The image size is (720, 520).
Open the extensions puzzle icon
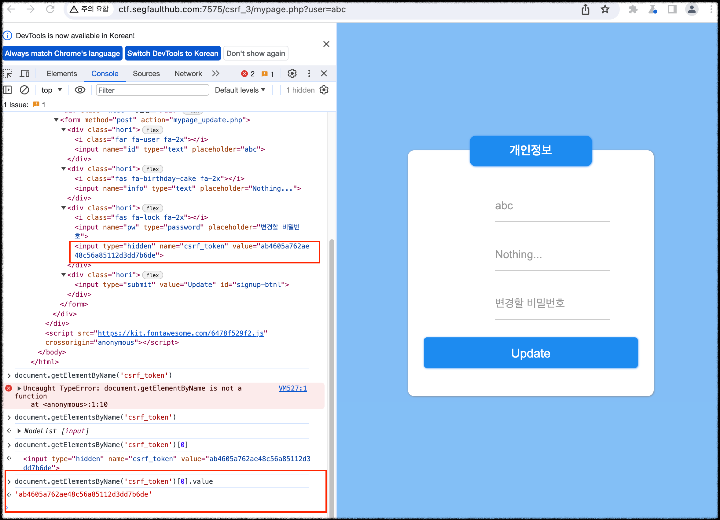pos(633,9)
